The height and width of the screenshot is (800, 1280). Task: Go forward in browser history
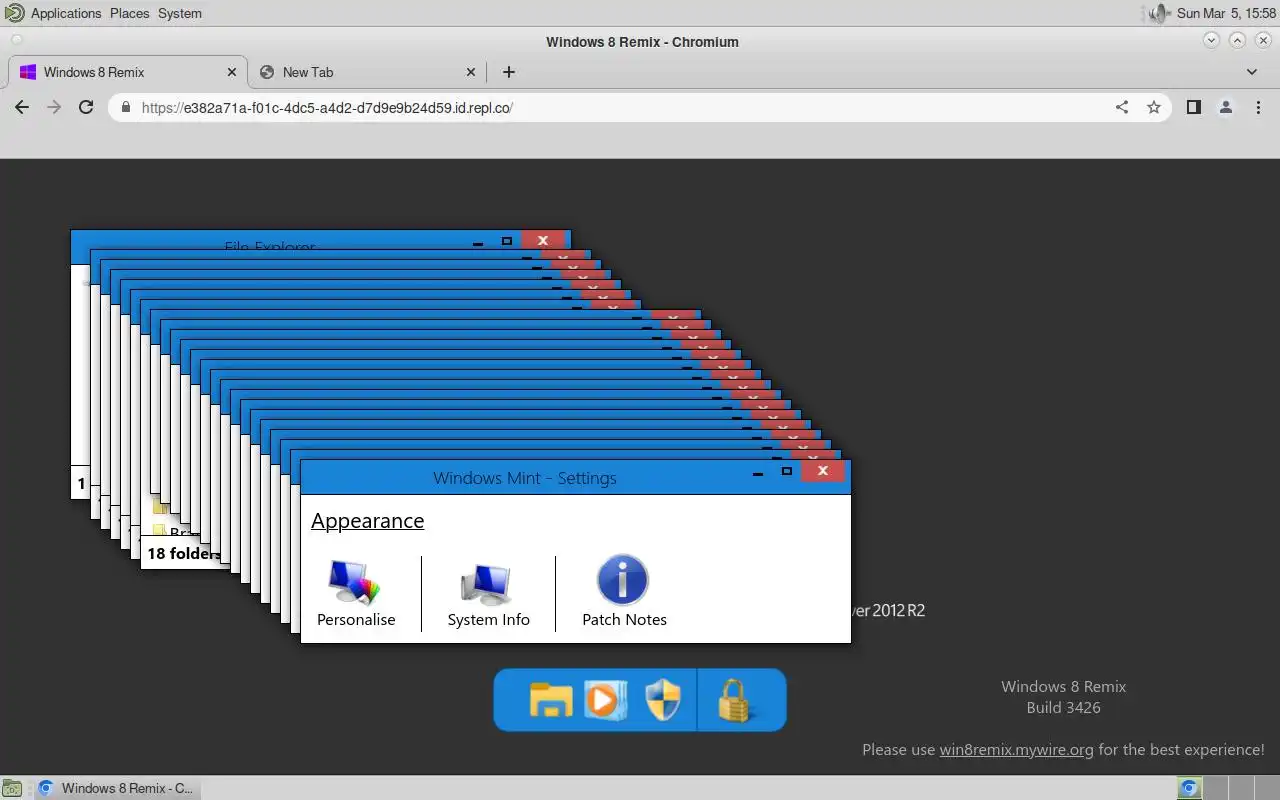(54, 107)
